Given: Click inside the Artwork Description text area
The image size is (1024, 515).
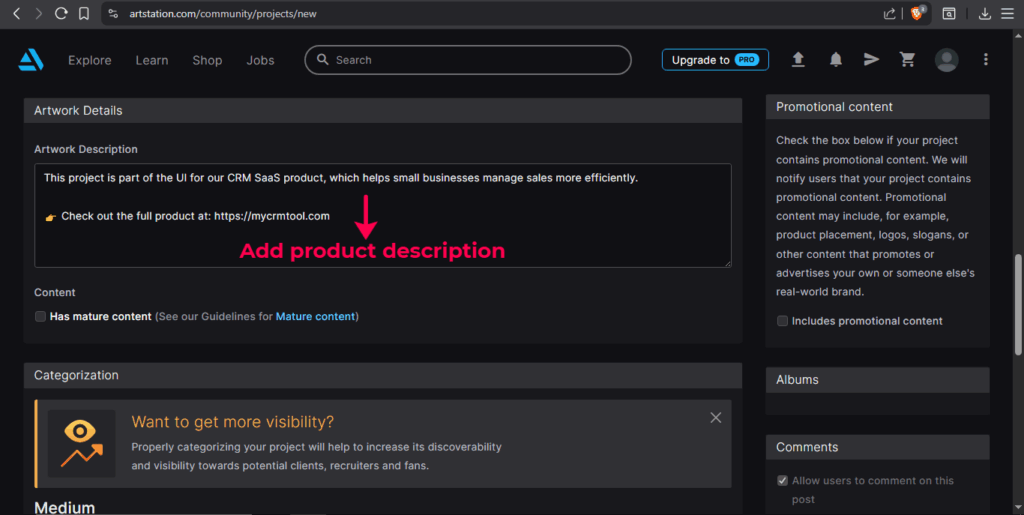Looking at the screenshot, I should point(383,215).
